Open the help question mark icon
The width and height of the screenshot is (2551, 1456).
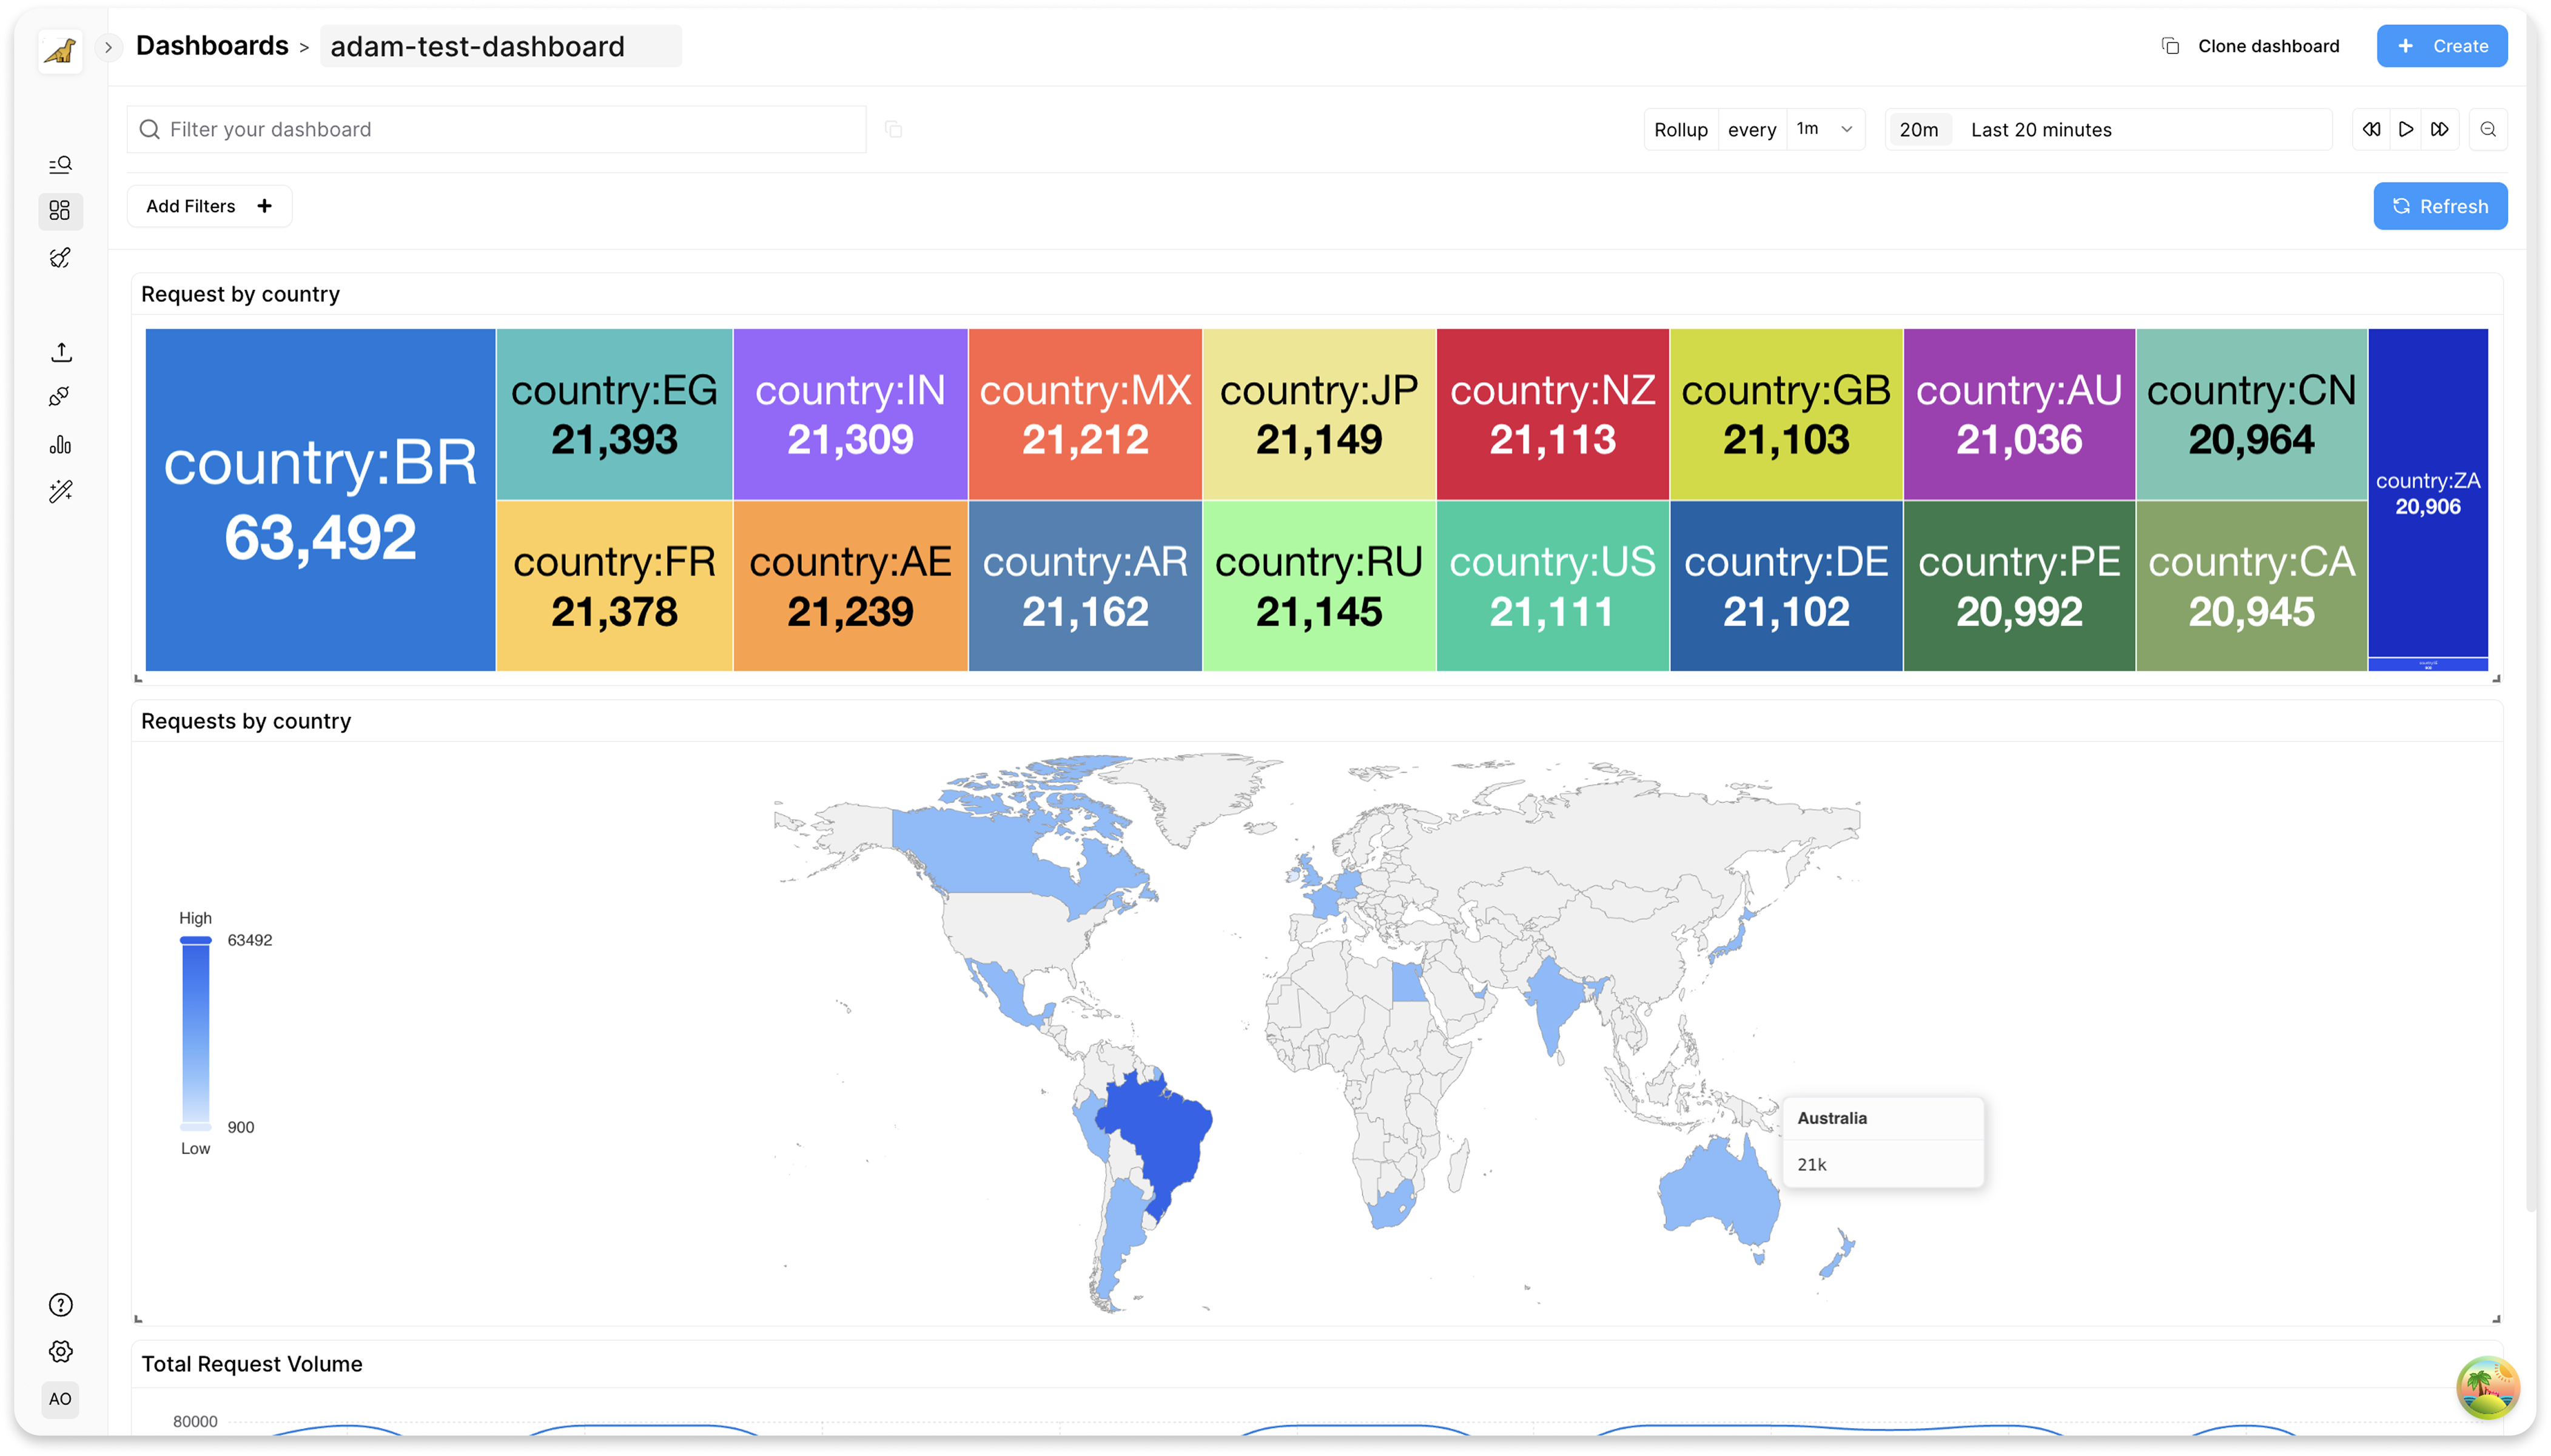[60, 1305]
